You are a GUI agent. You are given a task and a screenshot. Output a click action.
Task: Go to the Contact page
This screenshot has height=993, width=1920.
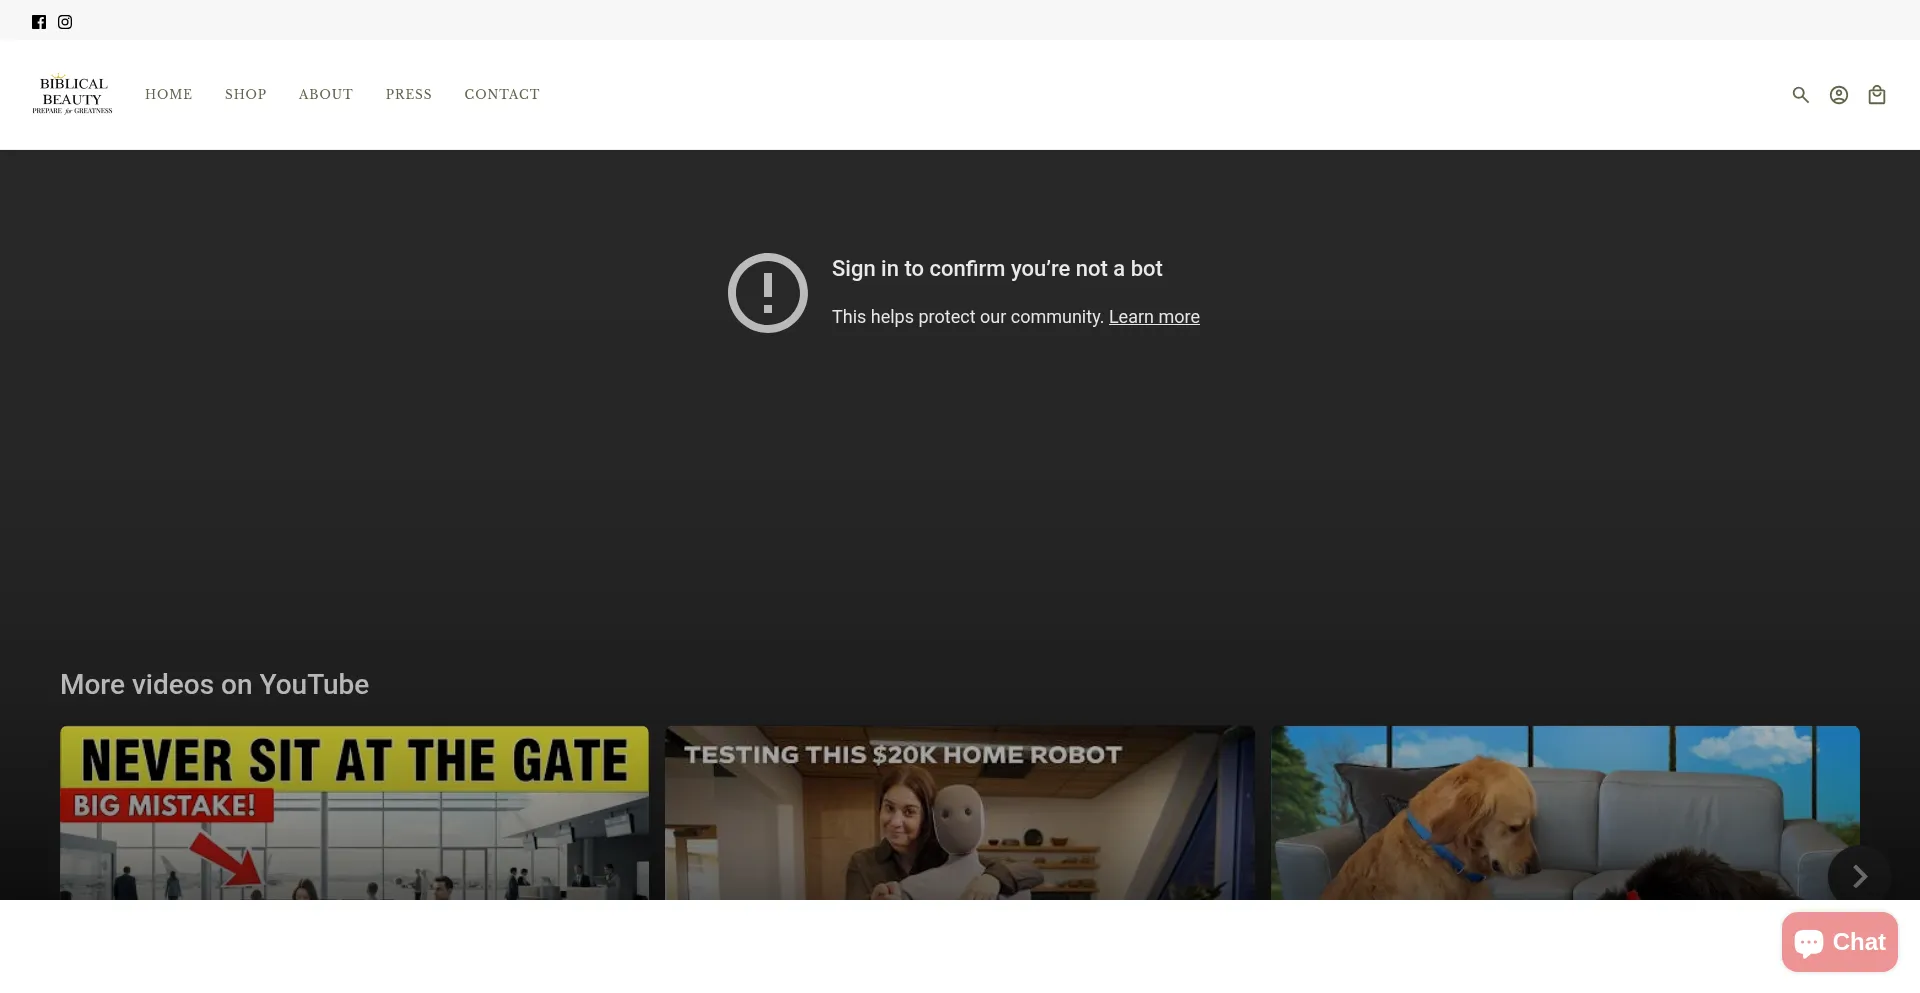click(x=501, y=95)
